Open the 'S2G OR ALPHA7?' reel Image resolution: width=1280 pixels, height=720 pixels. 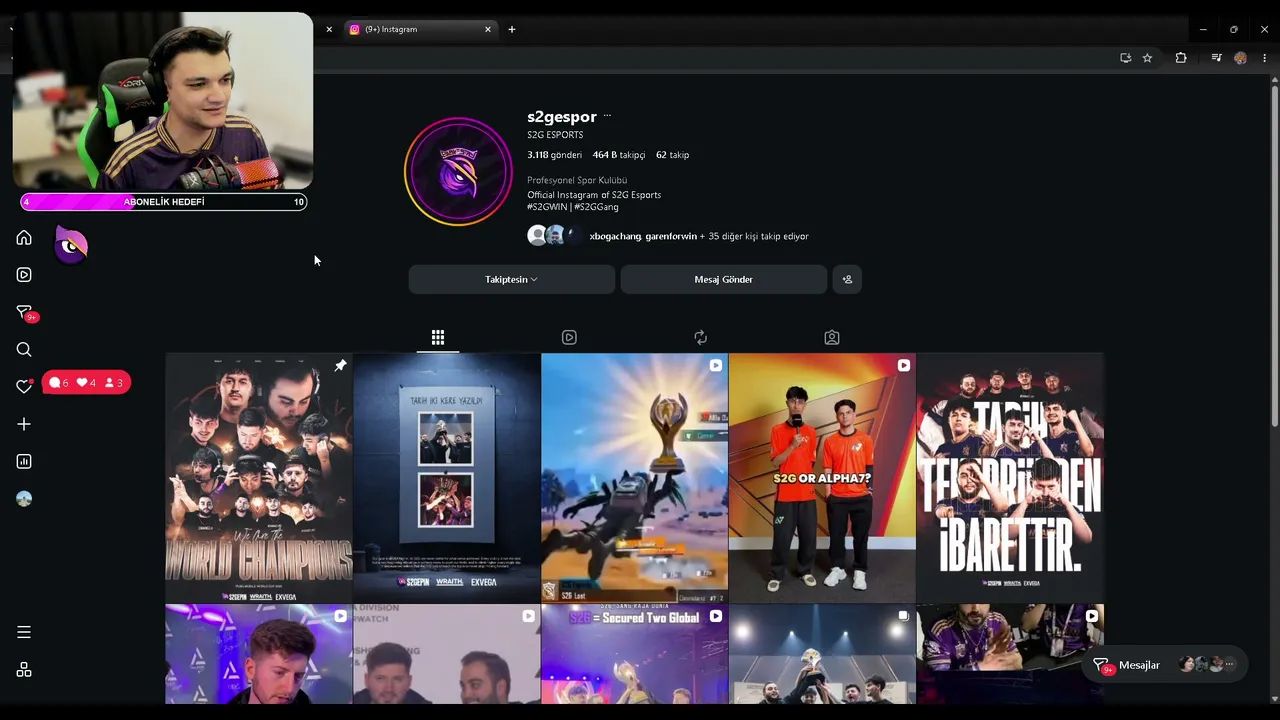pyautogui.click(x=822, y=478)
